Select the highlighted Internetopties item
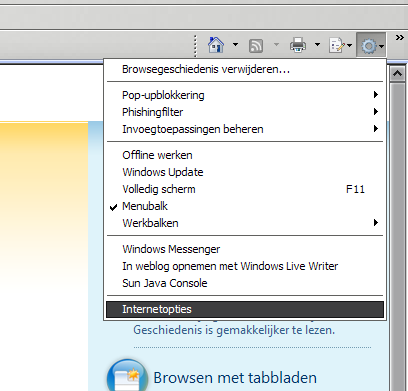Image resolution: width=408 pixels, height=391 pixels. 245,309
